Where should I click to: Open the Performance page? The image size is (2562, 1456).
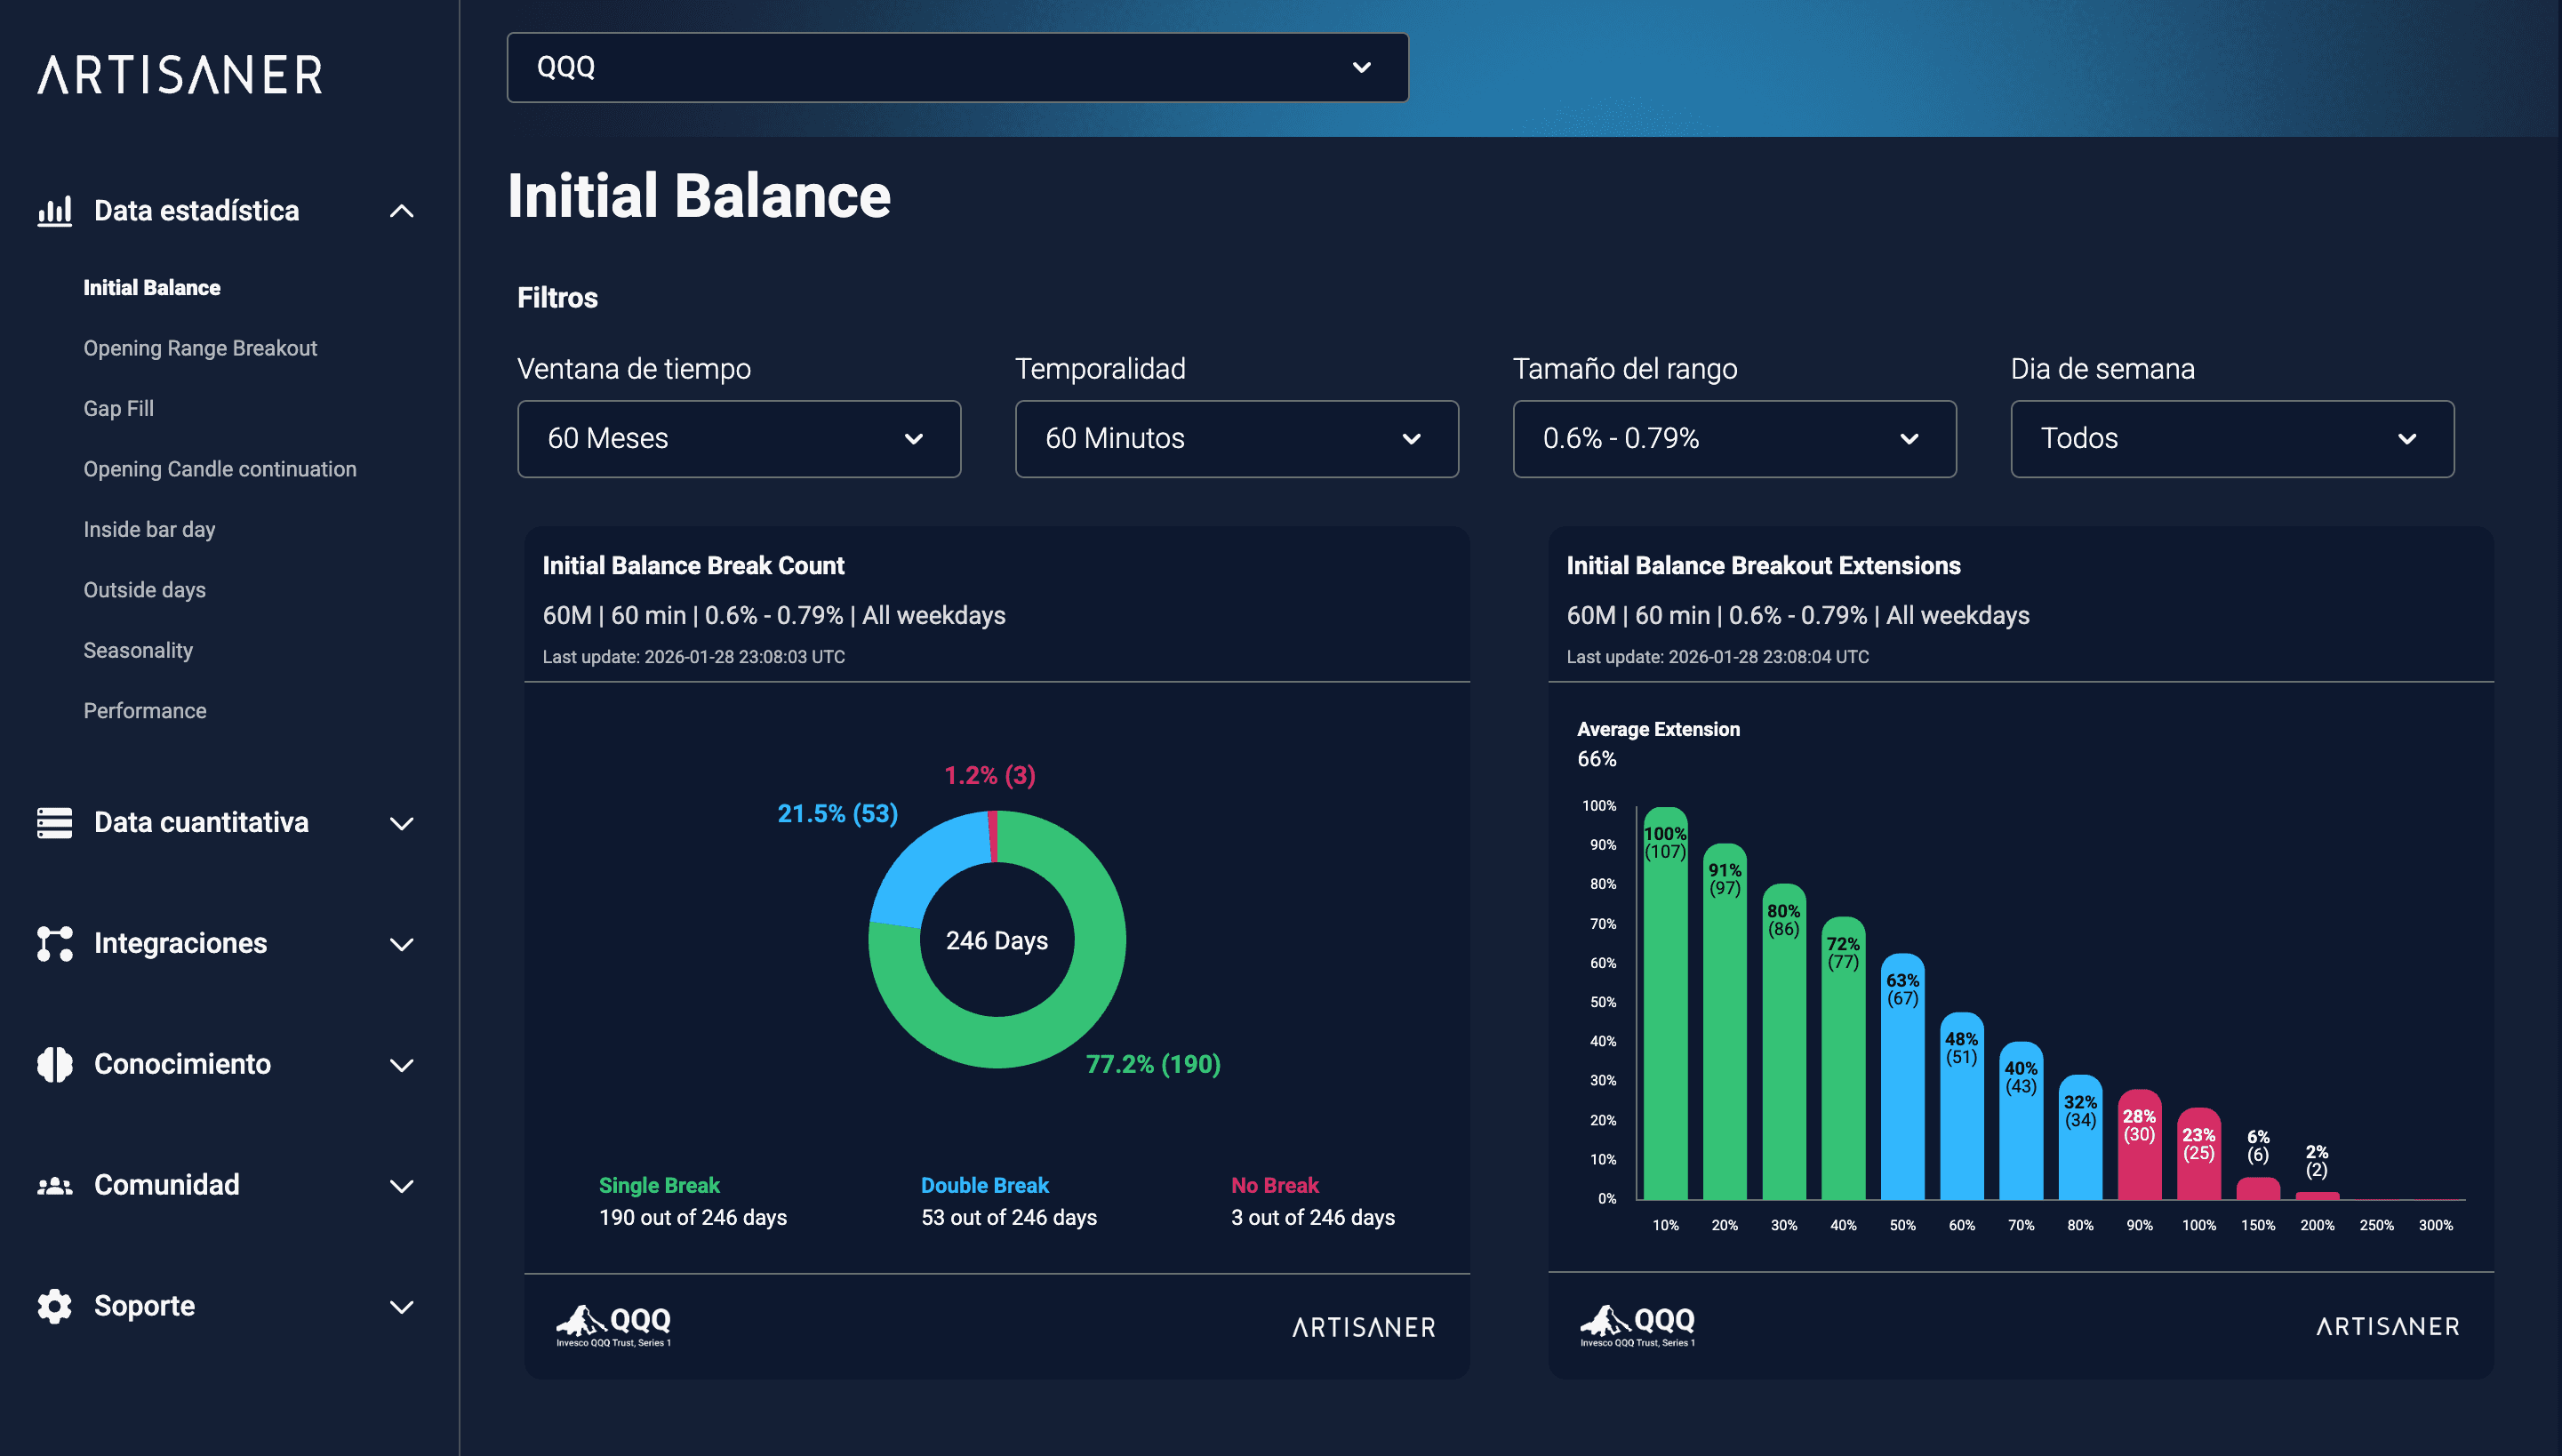point(145,710)
